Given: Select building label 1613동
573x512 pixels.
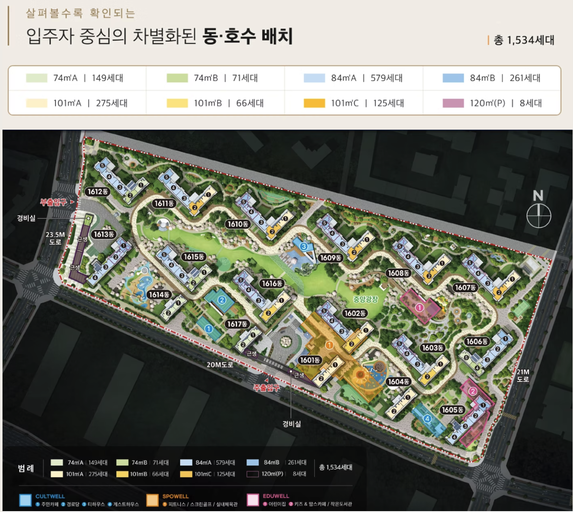Looking at the screenshot, I should click(x=104, y=234).
